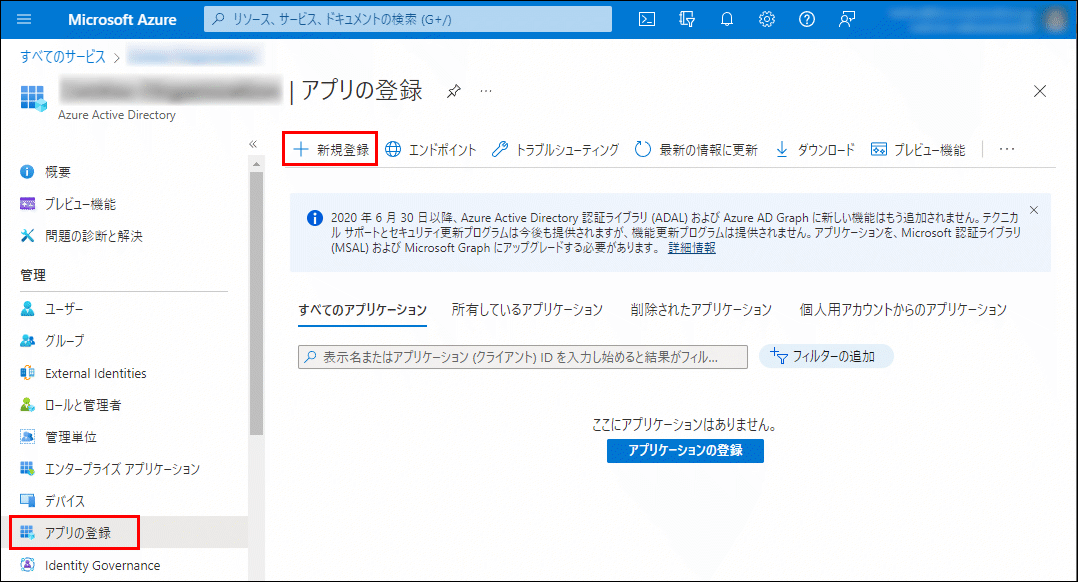Open the 詳細情報 link
Image resolution: width=1078 pixels, height=582 pixels.
click(x=692, y=248)
